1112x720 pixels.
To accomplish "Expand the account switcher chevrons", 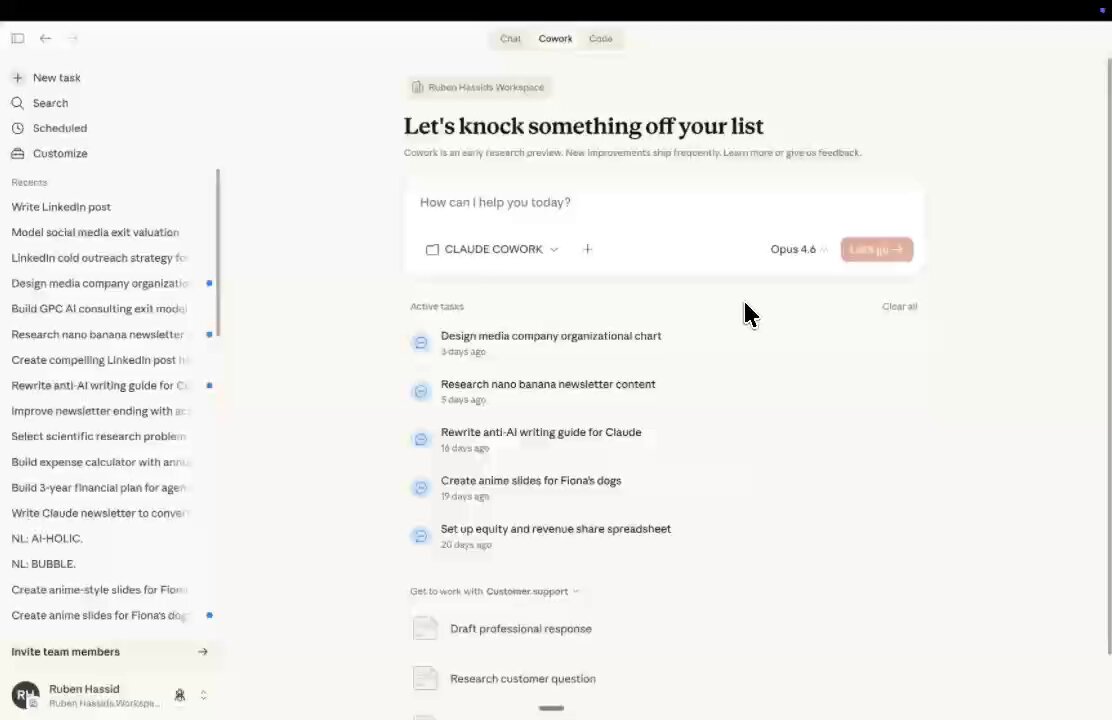I will (x=204, y=695).
